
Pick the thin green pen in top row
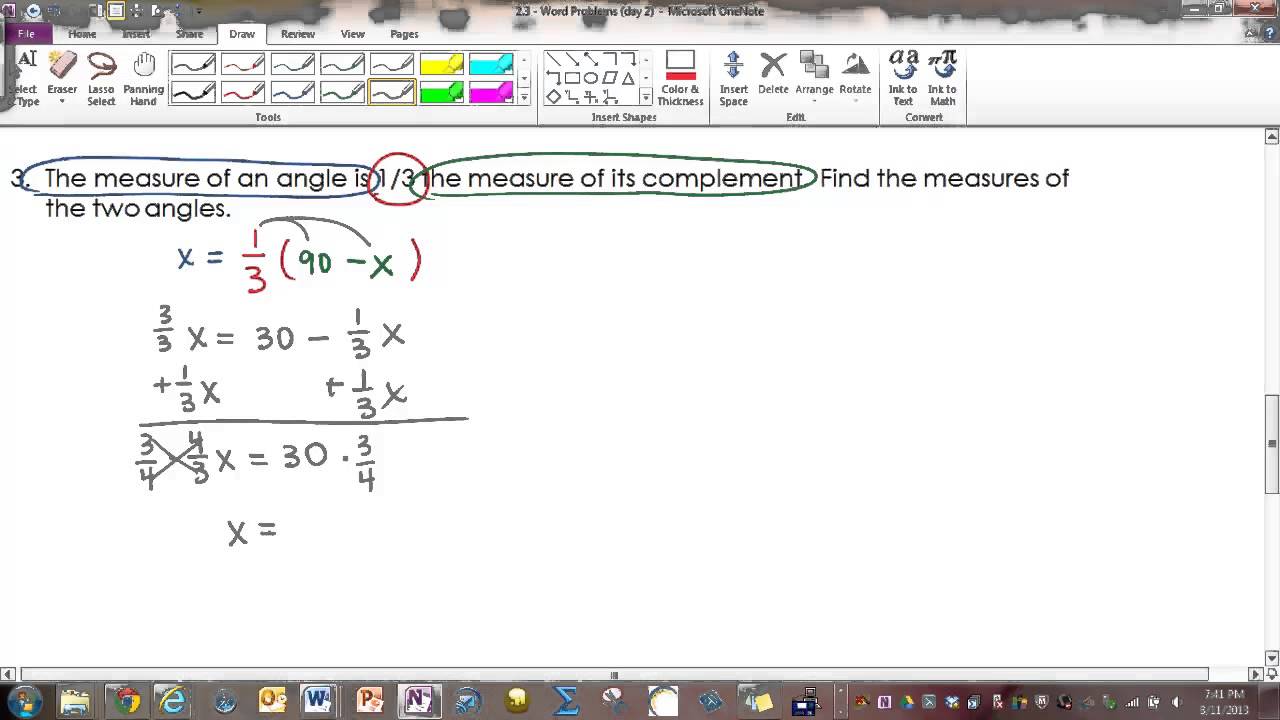[x=342, y=65]
